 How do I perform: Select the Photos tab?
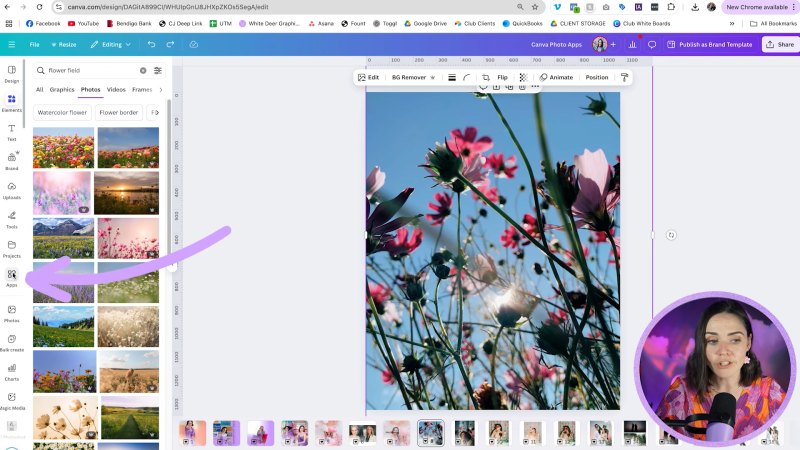[90, 90]
